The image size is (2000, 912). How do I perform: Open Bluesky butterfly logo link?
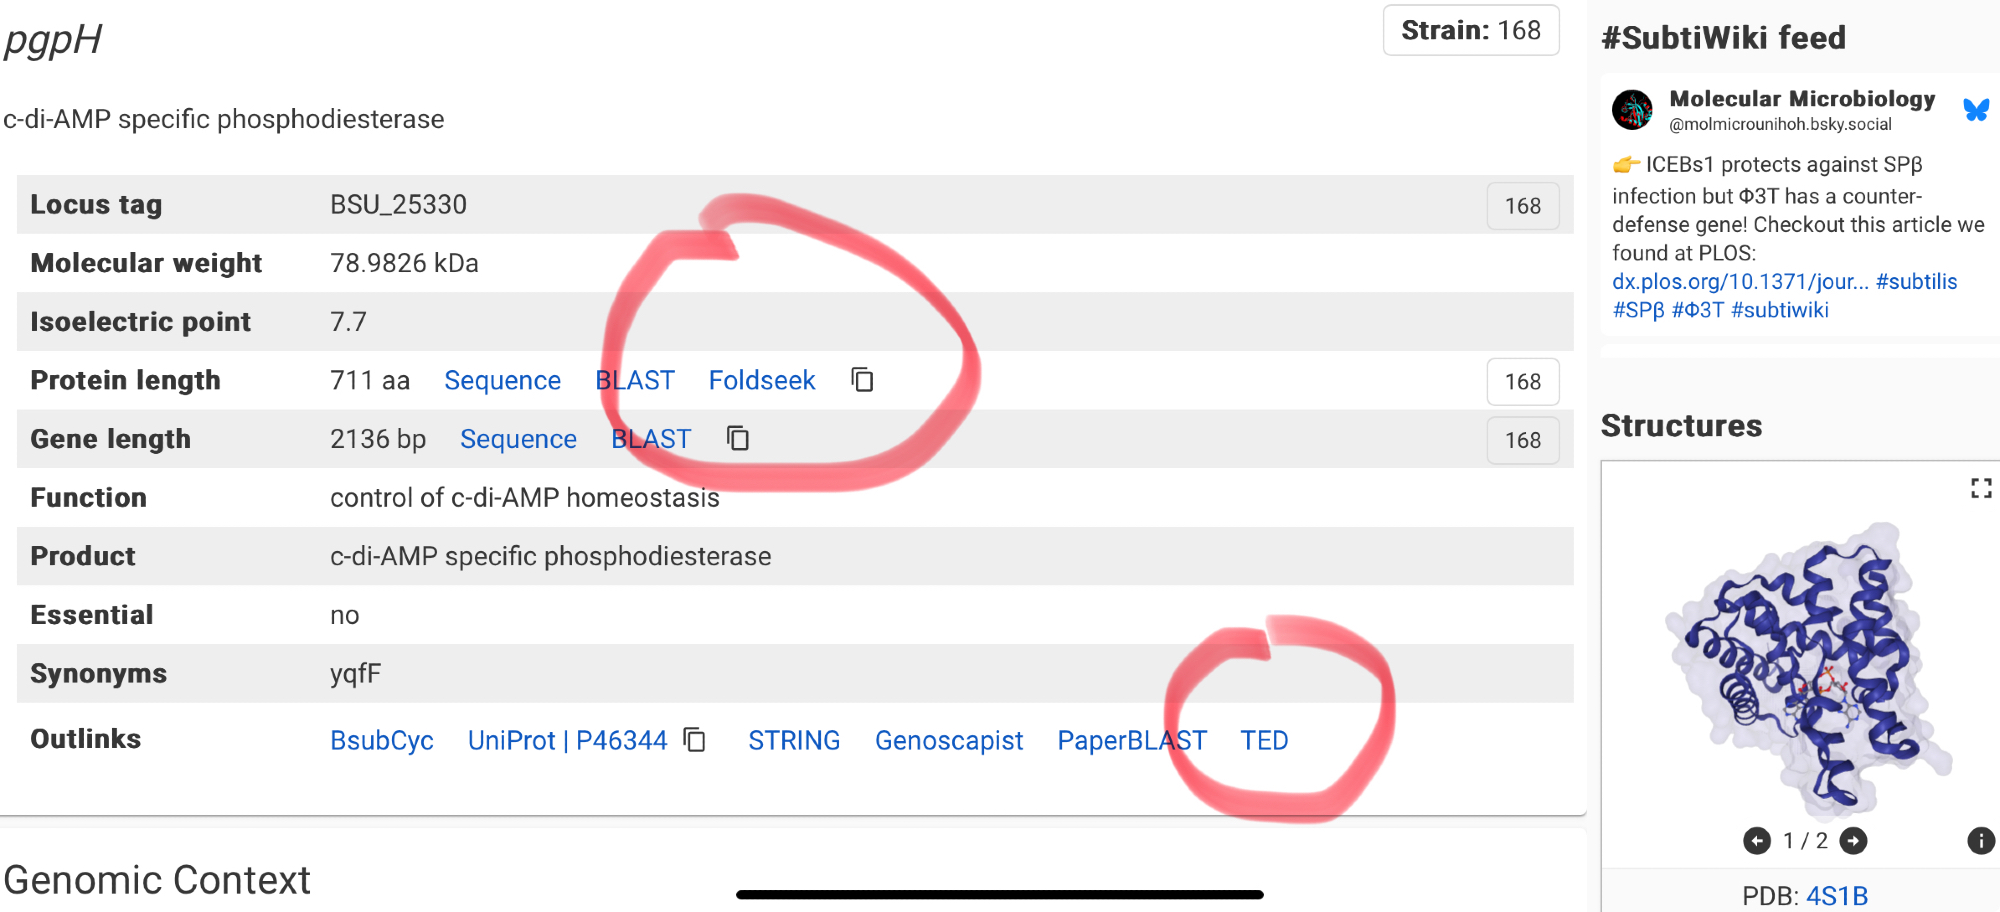click(1976, 110)
